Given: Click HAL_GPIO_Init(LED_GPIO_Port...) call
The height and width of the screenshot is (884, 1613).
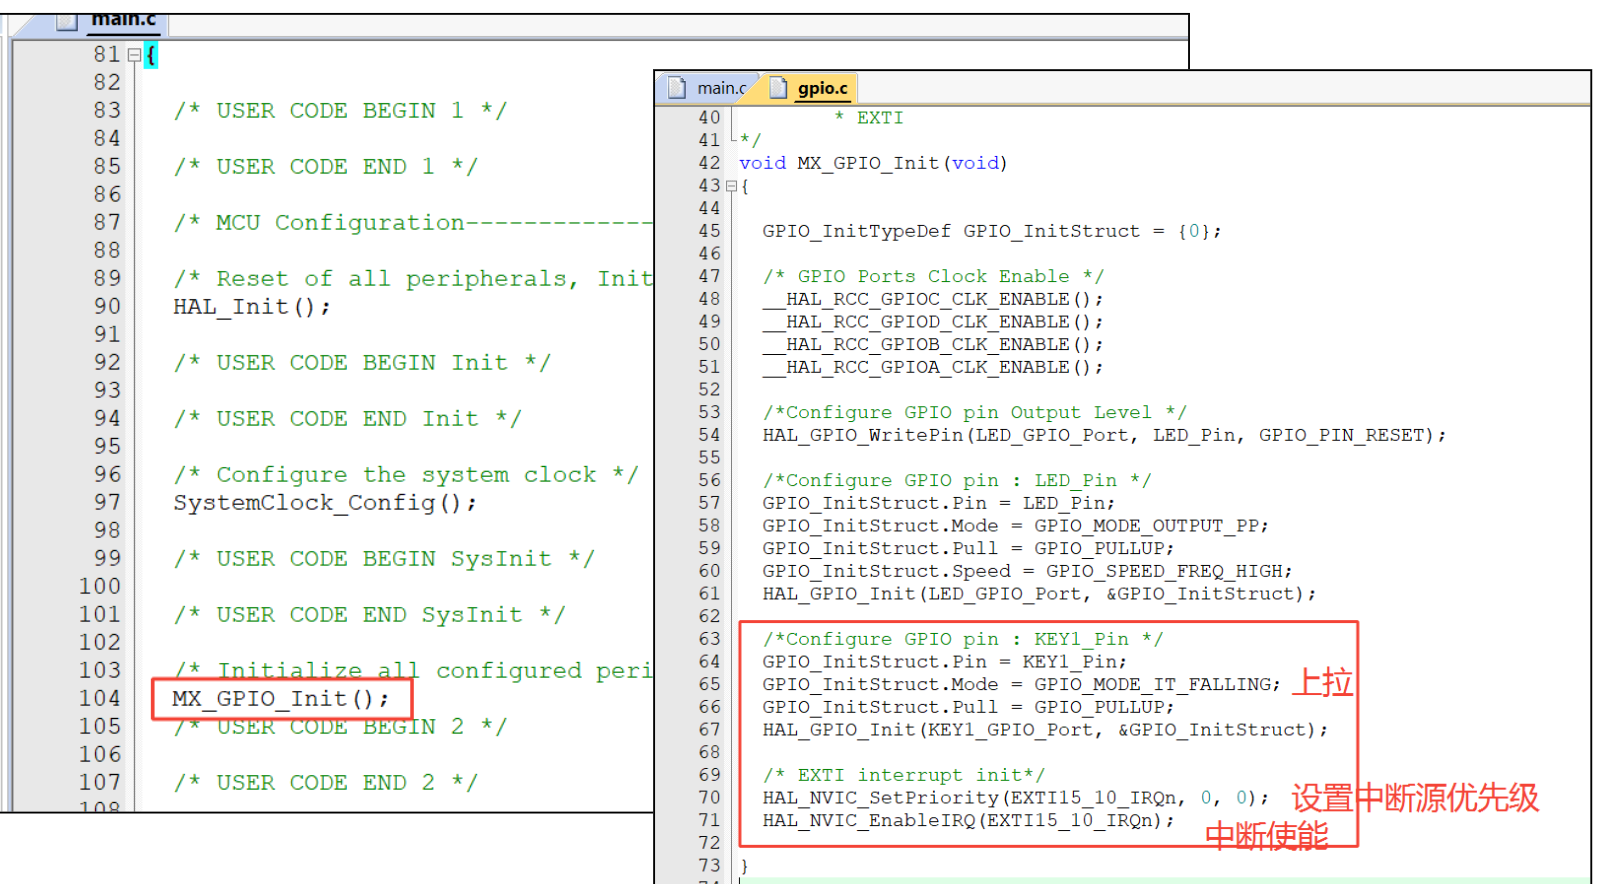Looking at the screenshot, I should pos(1039,594).
